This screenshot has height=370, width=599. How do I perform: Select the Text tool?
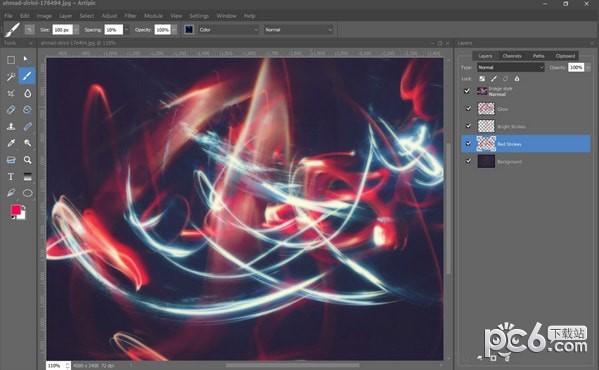tap(11, 176)
